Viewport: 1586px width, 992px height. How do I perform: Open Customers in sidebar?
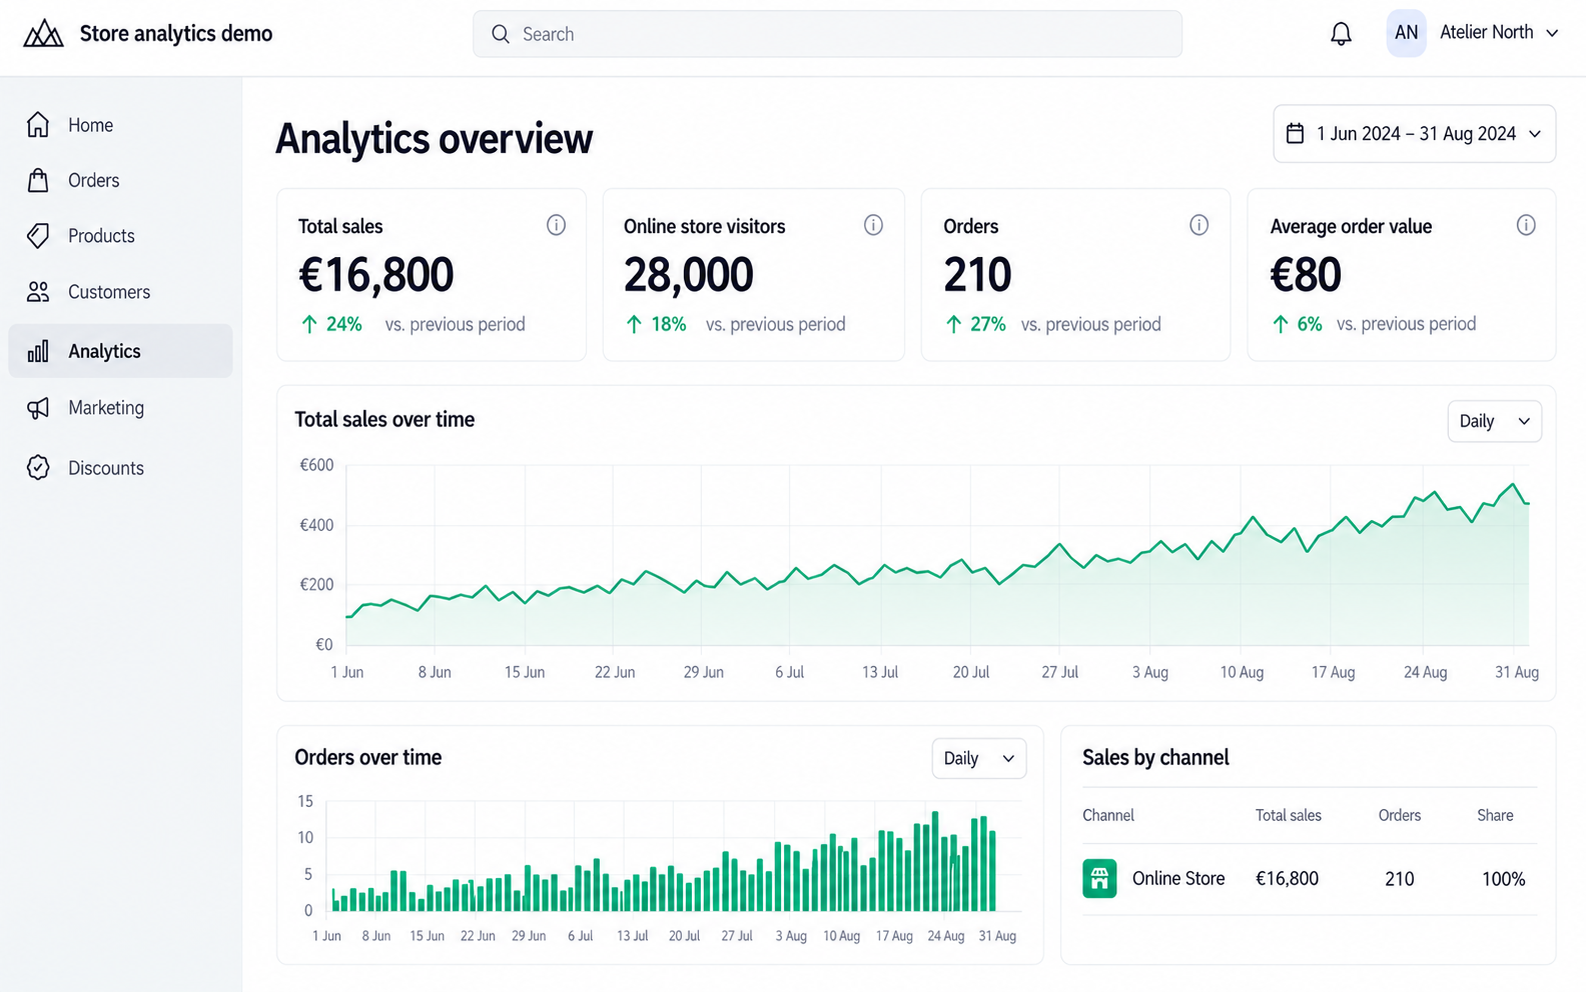(120, 292)
